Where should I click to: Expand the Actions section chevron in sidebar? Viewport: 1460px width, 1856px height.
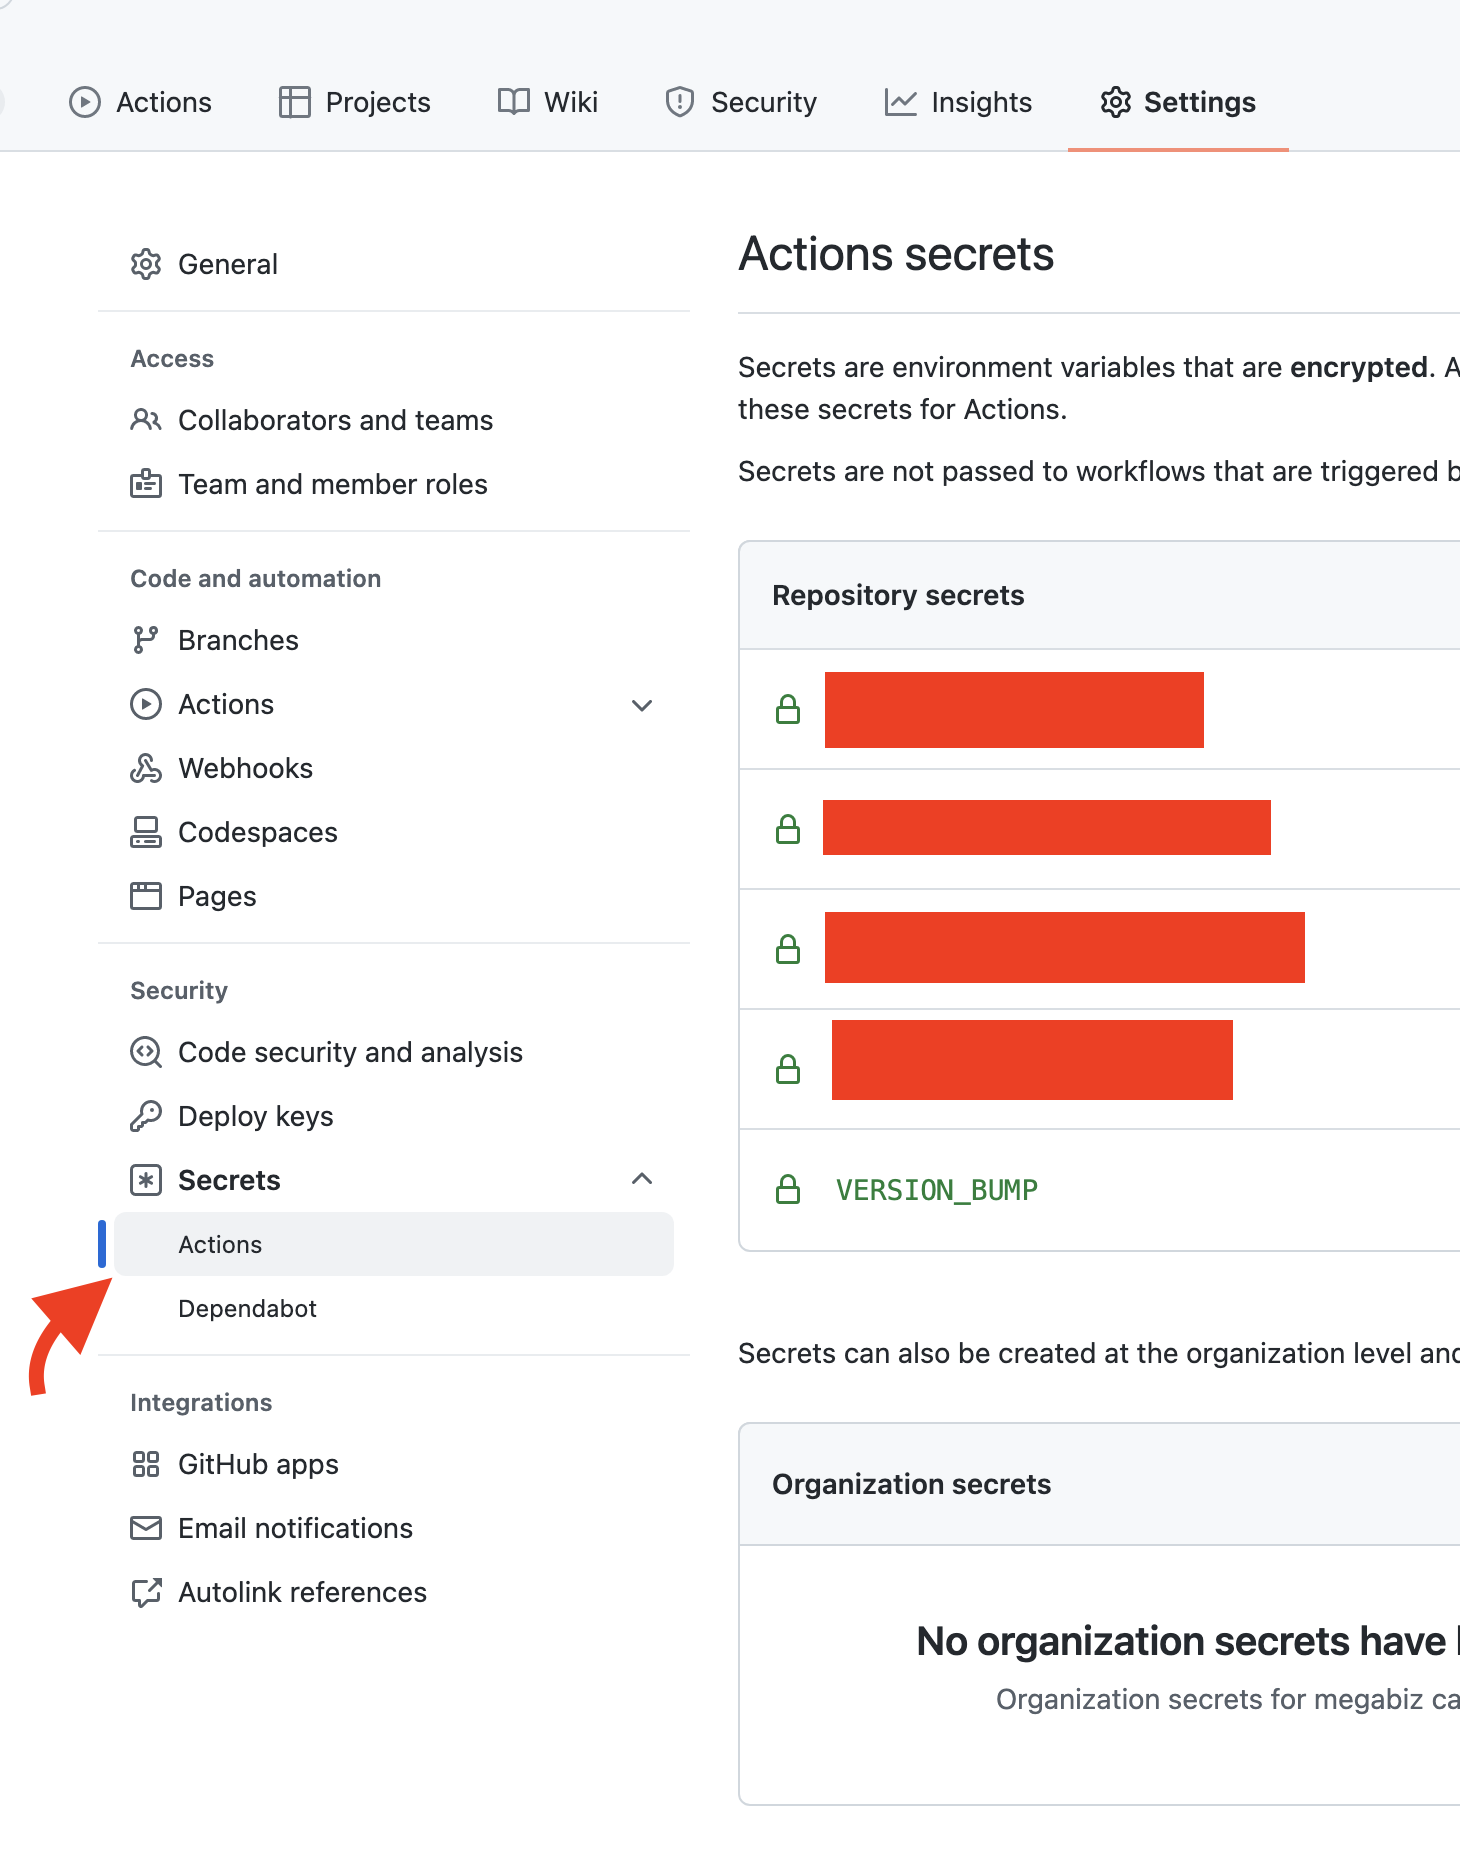coord(642,705)
